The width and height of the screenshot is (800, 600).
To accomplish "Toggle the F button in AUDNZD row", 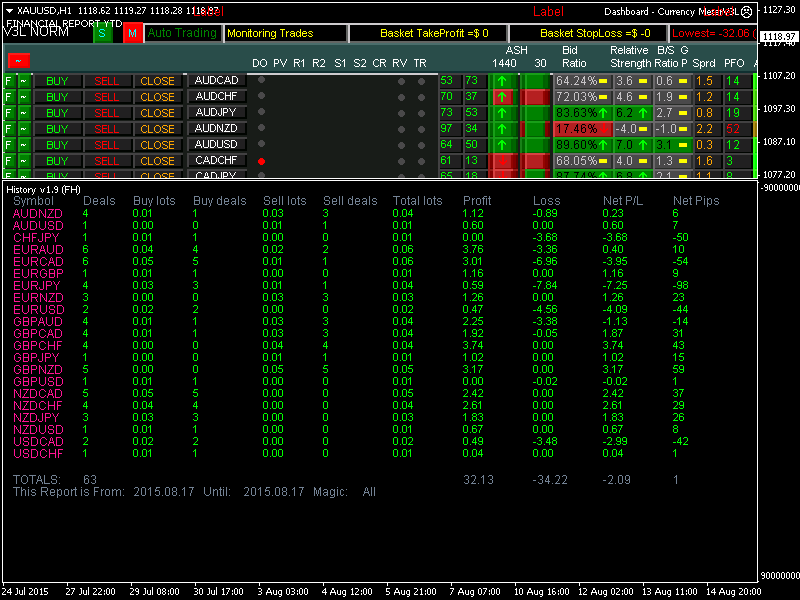I will click(9, 129).
